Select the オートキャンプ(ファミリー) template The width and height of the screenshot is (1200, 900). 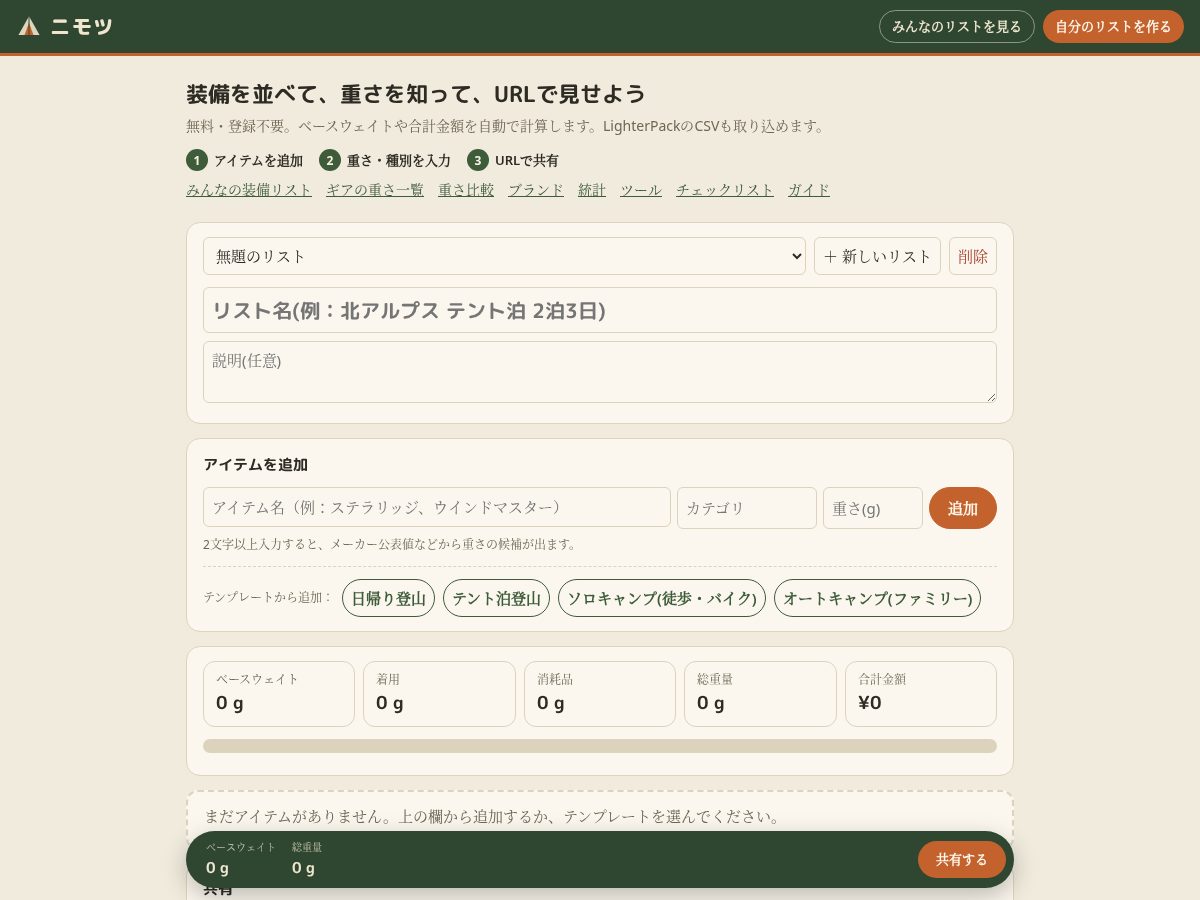[x=877, y=598]
